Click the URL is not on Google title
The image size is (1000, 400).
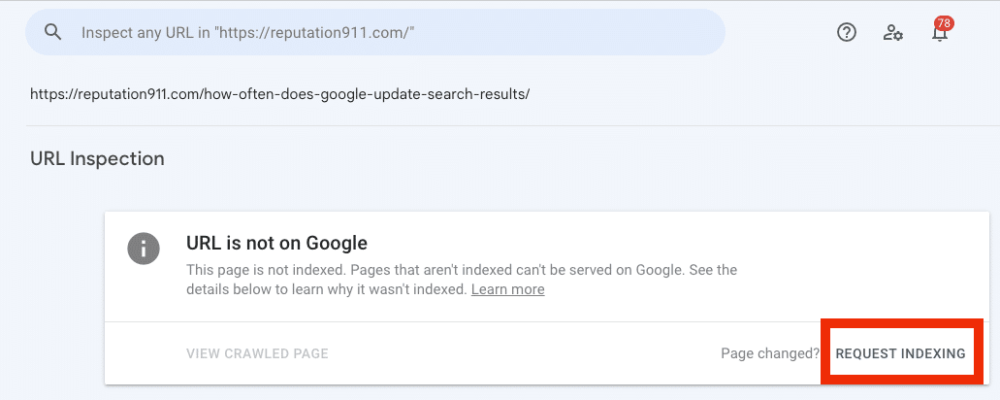point(277,243)
